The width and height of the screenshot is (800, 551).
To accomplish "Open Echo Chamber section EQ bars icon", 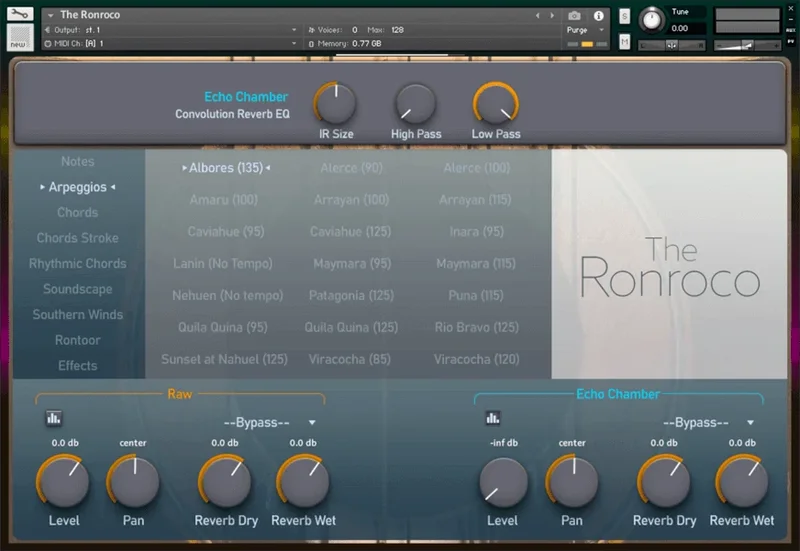I will (493, 418).
